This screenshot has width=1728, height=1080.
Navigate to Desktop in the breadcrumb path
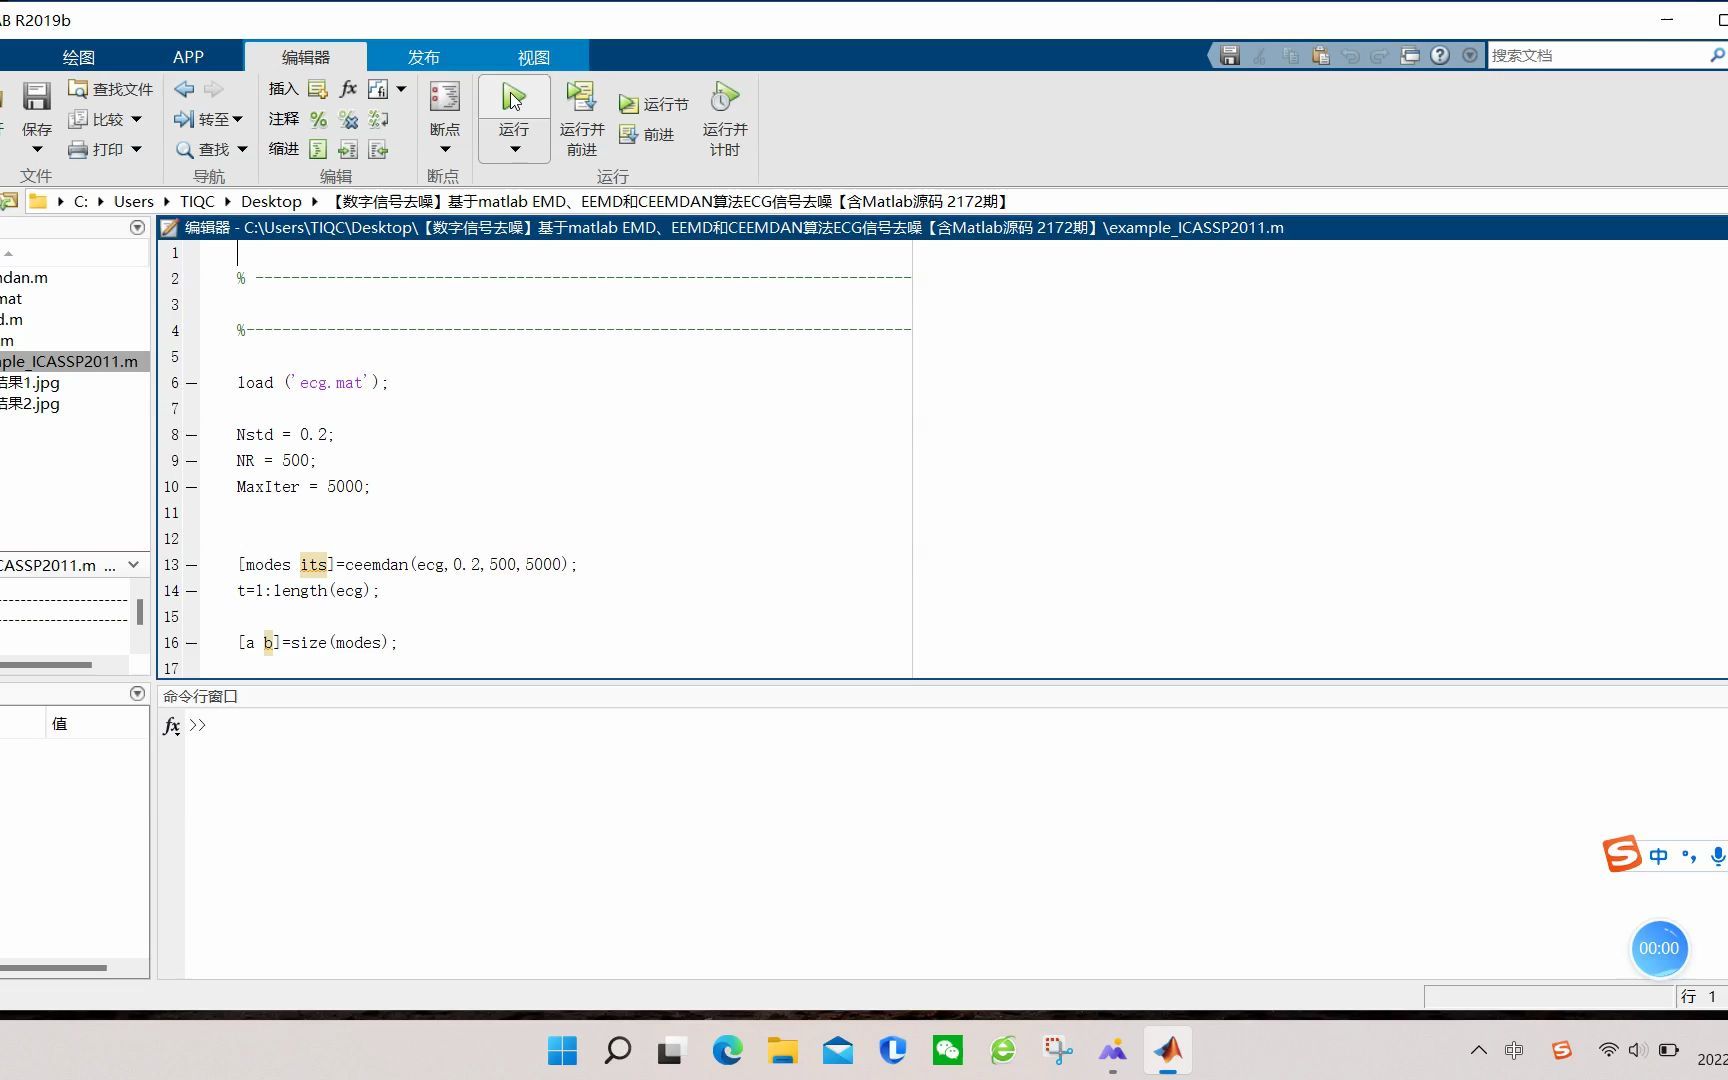click(270, 201)
